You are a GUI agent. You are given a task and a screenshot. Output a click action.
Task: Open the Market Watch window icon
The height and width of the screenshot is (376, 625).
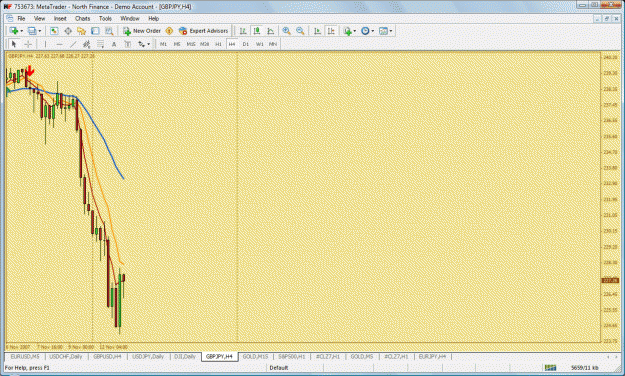54,31
